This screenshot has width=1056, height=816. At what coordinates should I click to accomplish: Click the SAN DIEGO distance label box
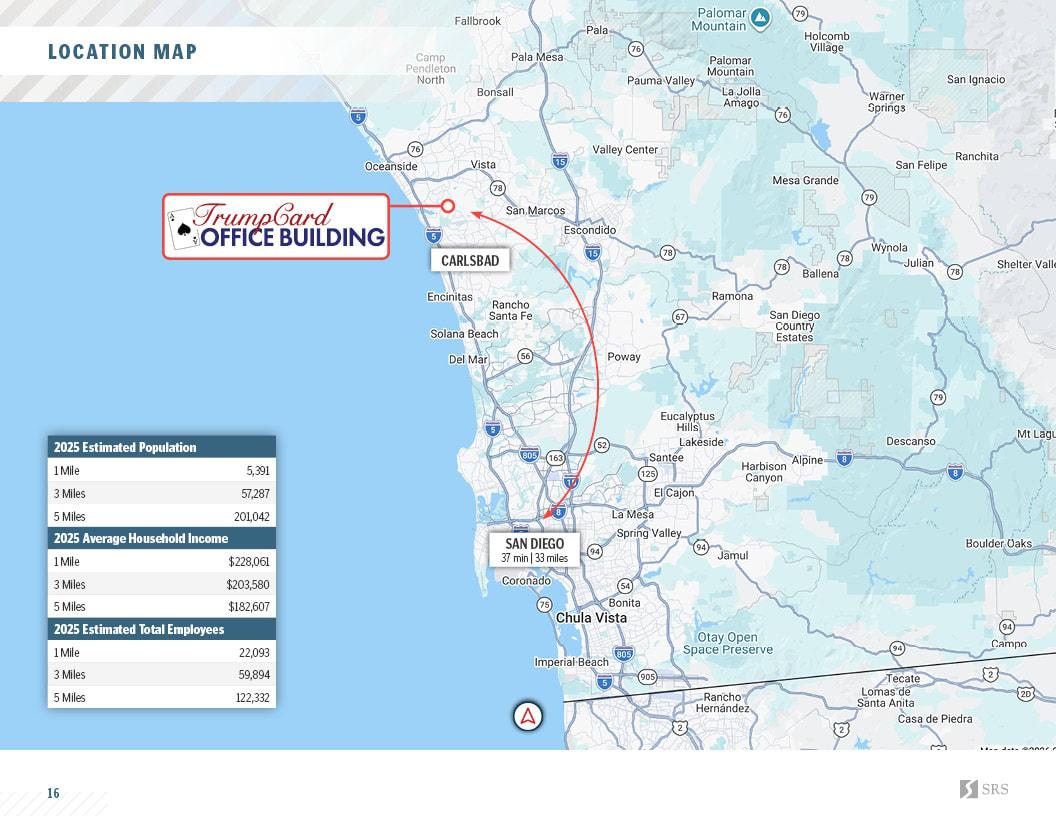point(535,549)
